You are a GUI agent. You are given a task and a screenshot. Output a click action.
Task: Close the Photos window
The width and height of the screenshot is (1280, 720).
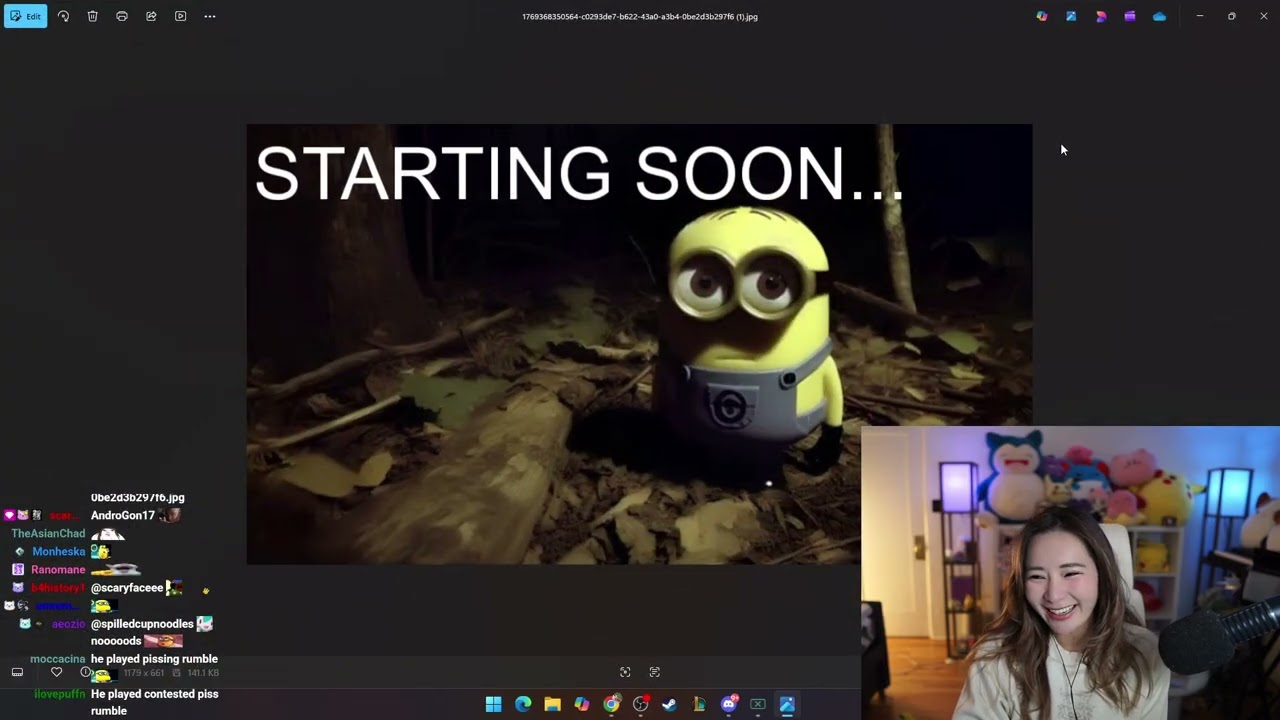coord(1264,16)
